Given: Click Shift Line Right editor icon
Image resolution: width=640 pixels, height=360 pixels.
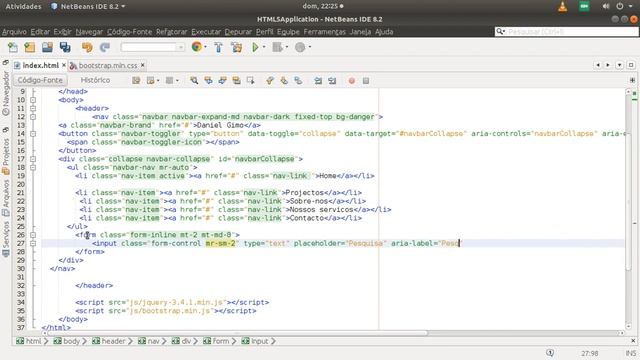Looking at the screenshot, I should point(332,80).
